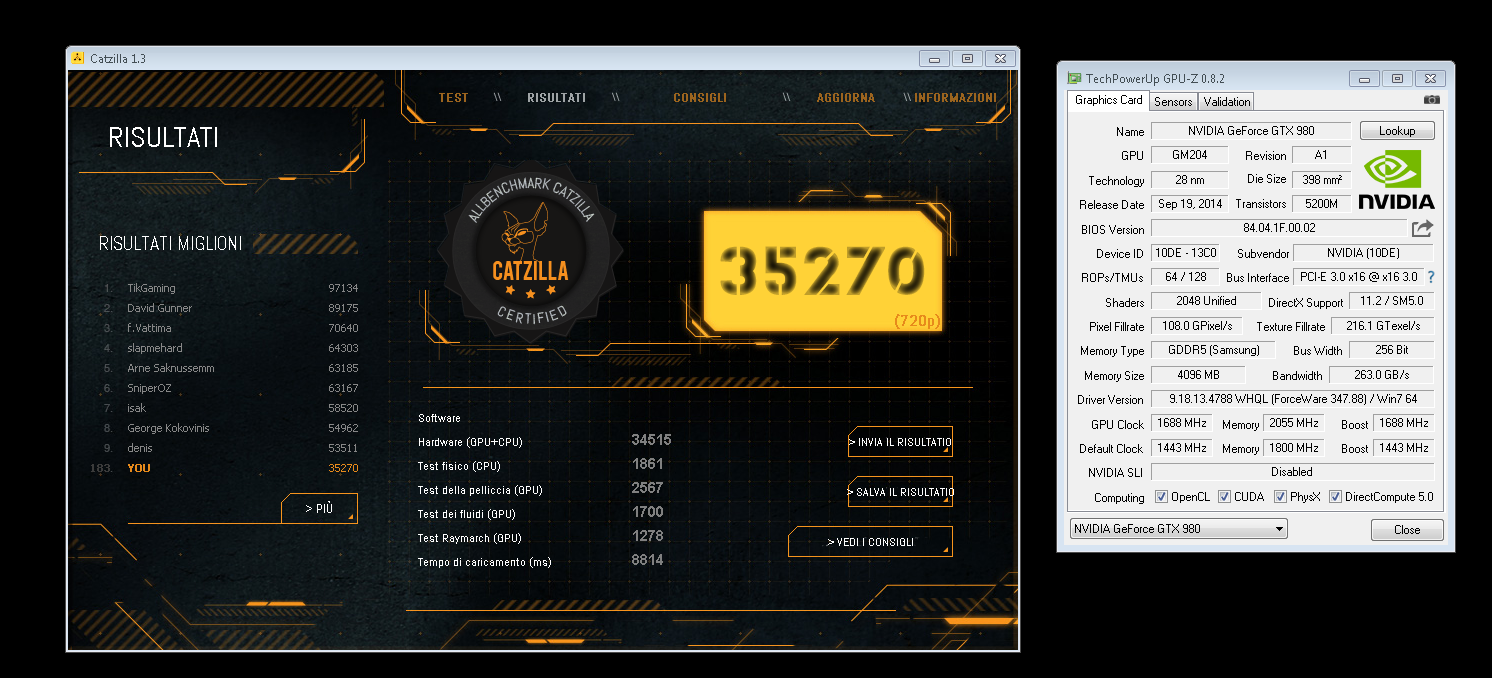Go to the INFORMAZIONI tab
The width and height of the screenshot is (1492, 678).
(955, 98)
